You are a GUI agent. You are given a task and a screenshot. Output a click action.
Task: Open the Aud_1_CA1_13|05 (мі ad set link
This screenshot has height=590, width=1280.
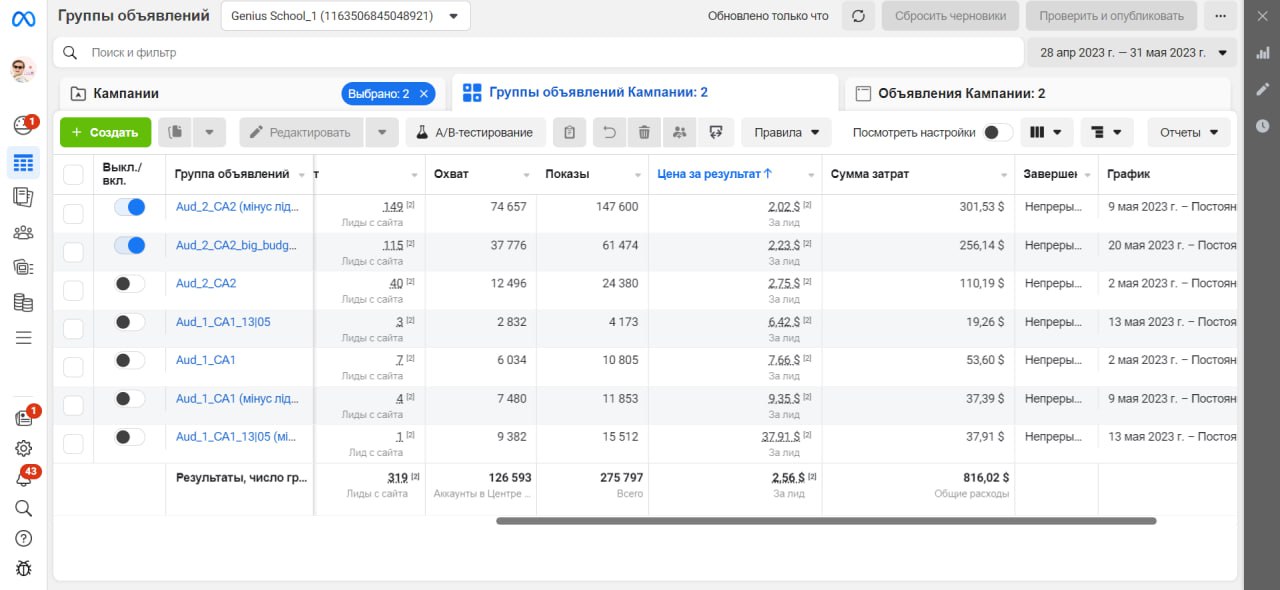236,437
